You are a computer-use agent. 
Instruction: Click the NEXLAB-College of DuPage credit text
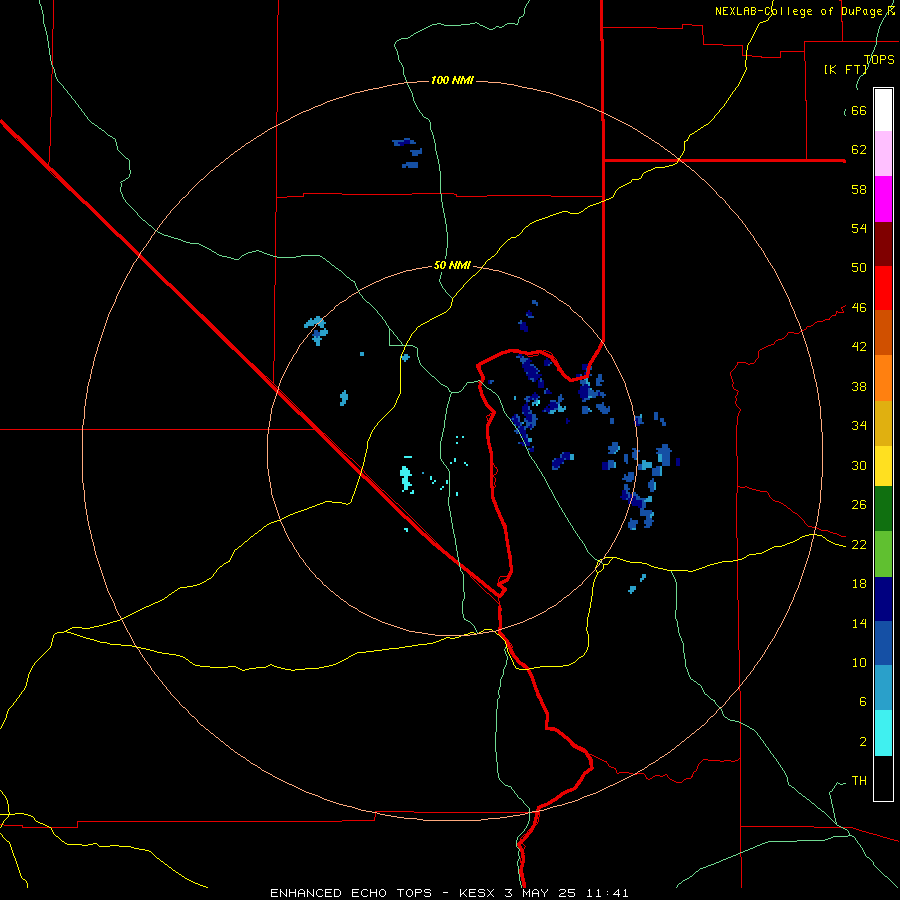point(805,11)
